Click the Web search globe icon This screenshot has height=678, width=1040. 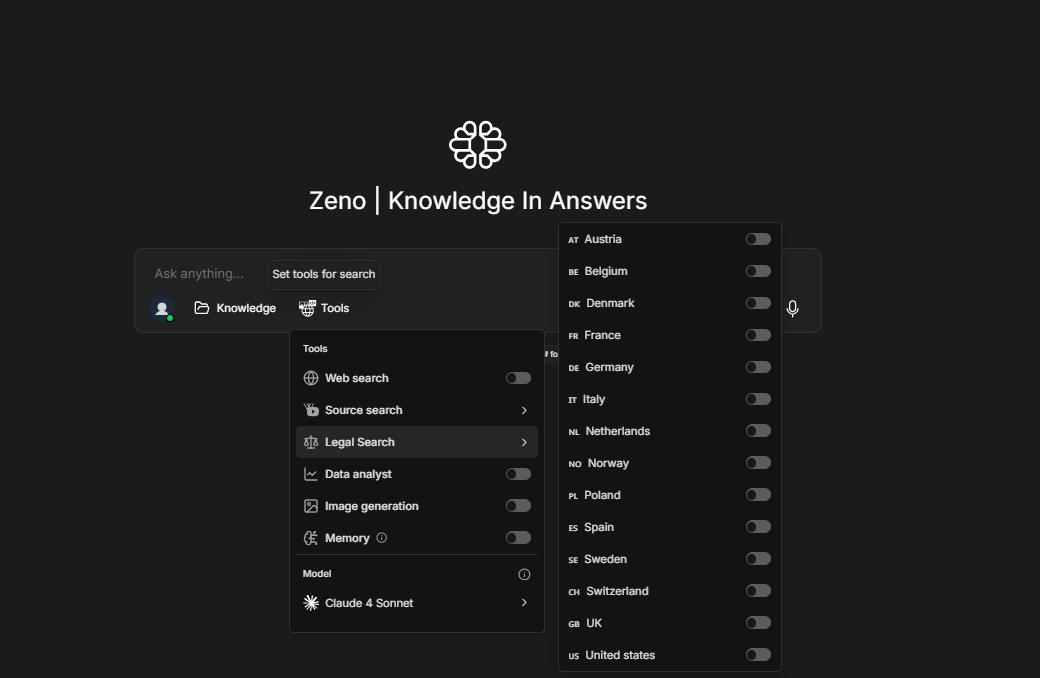(x=310, y=378)
